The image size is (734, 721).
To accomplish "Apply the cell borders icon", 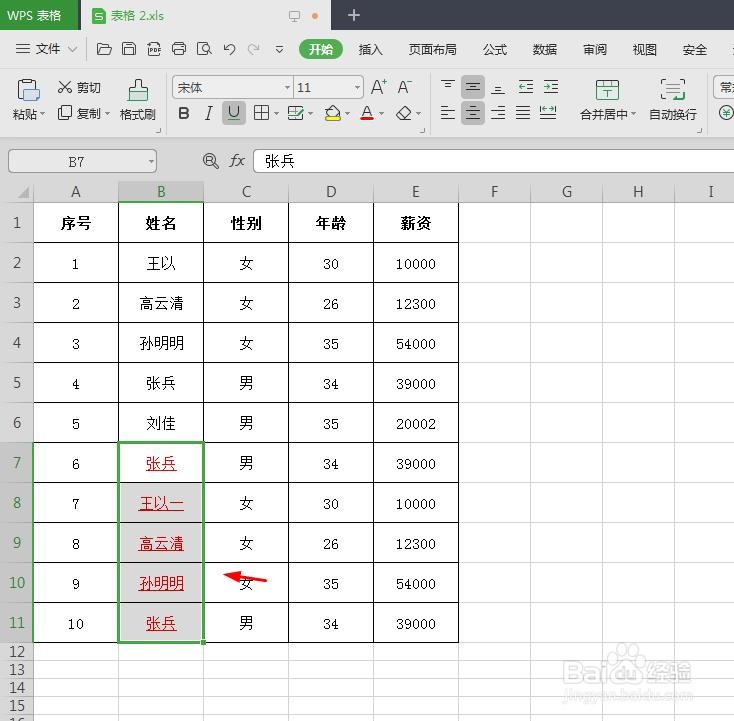I will (261, 113).
